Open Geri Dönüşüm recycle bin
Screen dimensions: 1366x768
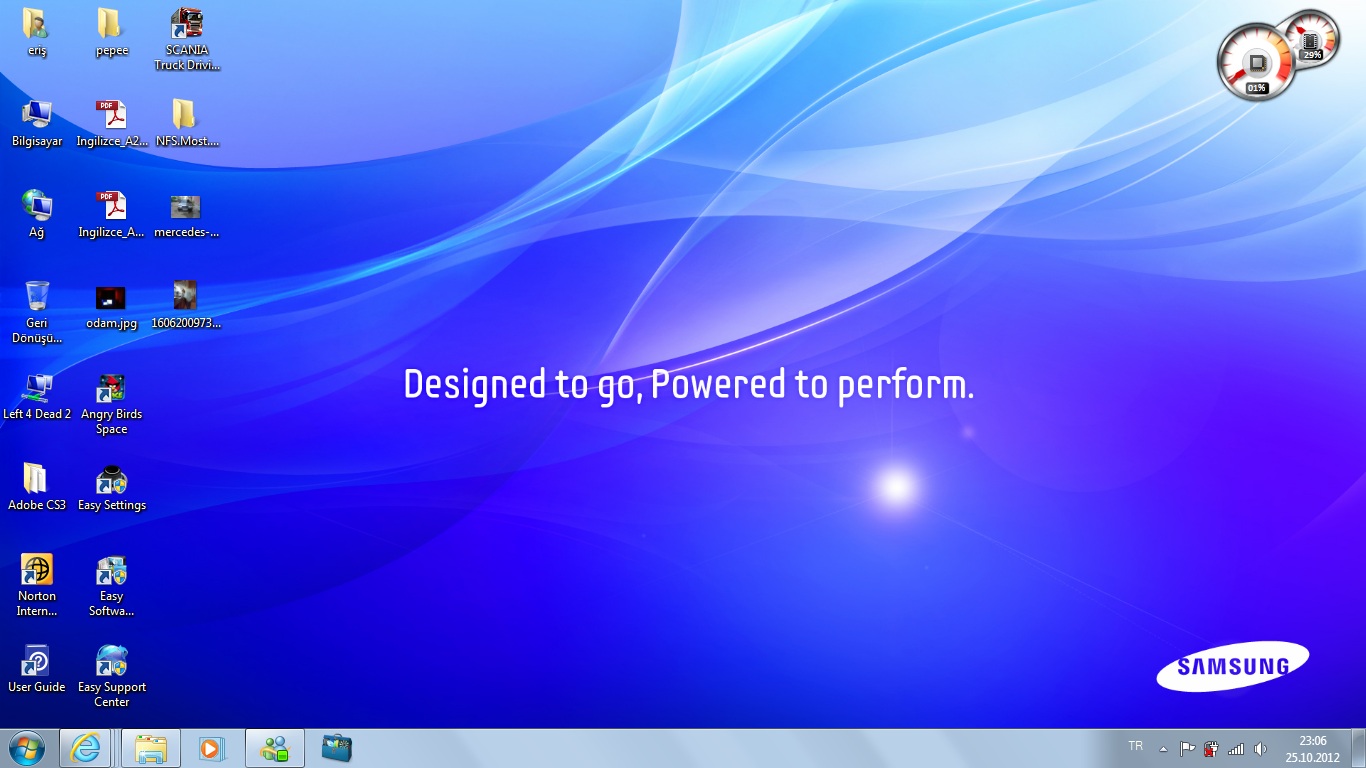[x=37, y=312]
